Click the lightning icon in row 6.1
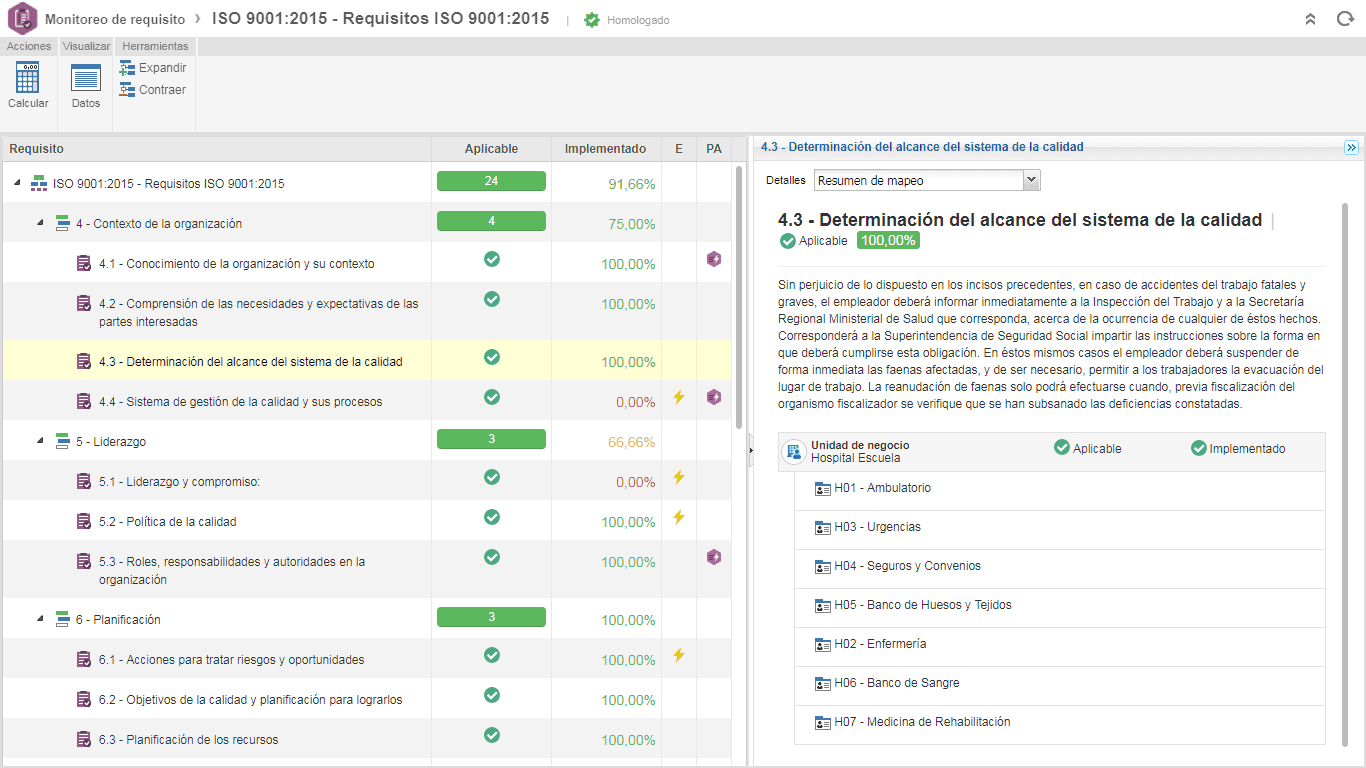This screenshot has height=768, width=1366. 679,655
